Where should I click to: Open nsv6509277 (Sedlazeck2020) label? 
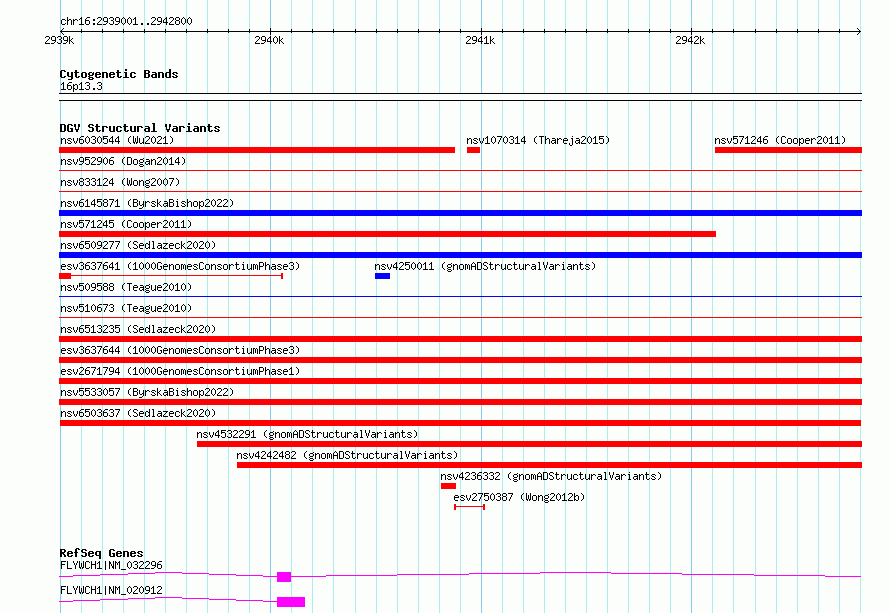pos(138,245)
